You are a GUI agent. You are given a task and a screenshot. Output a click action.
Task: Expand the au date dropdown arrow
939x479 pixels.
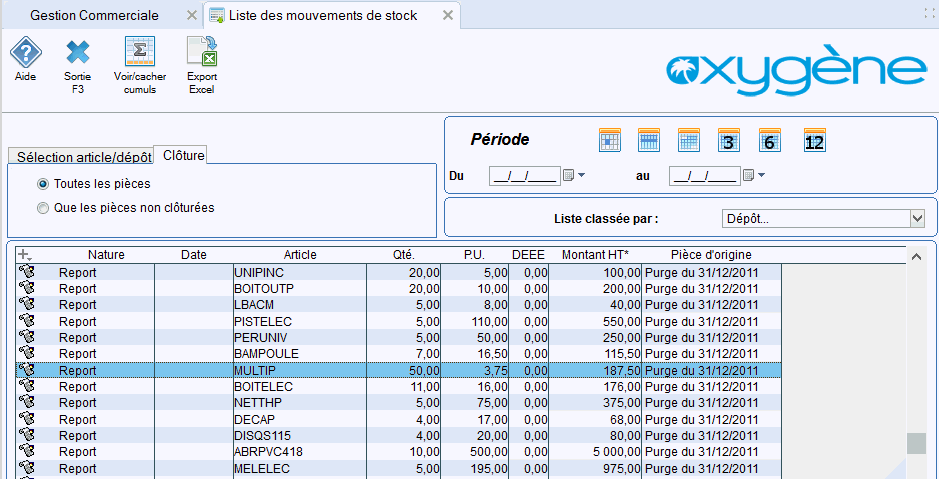pos(761,175)
